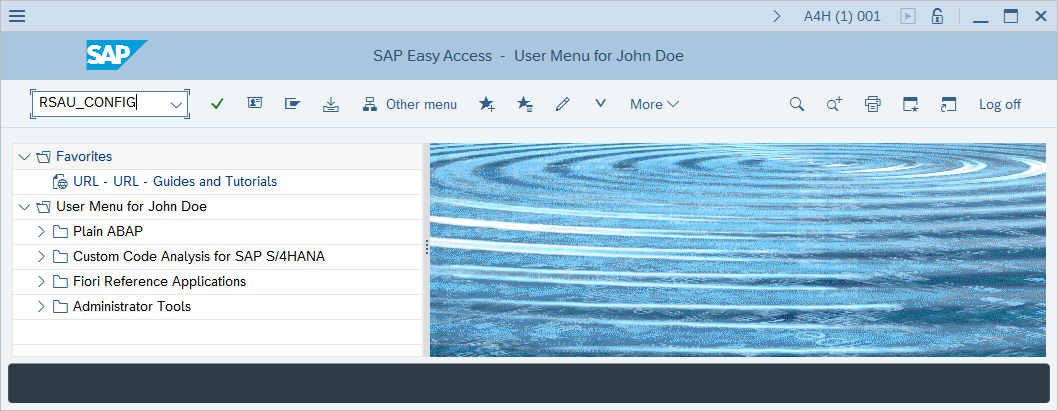Expand the More dropdown menu
Image resolution: width=1058 pixels, height=411 pixels.
tap(655, 104)
